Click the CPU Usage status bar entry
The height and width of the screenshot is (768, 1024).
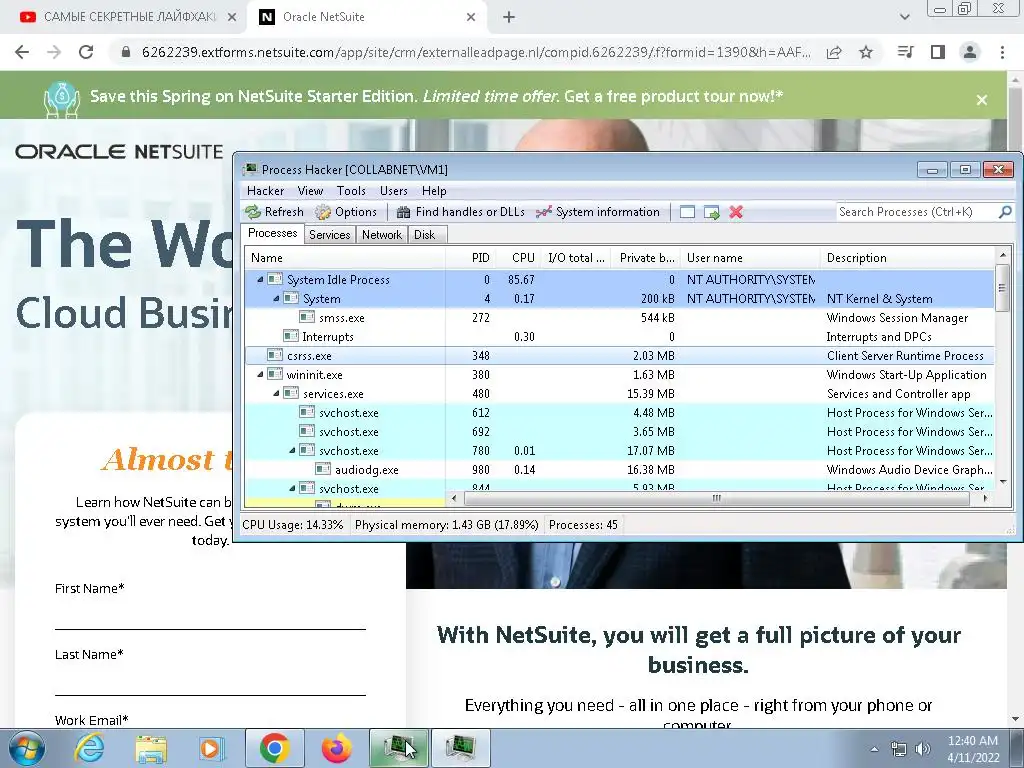293,525
